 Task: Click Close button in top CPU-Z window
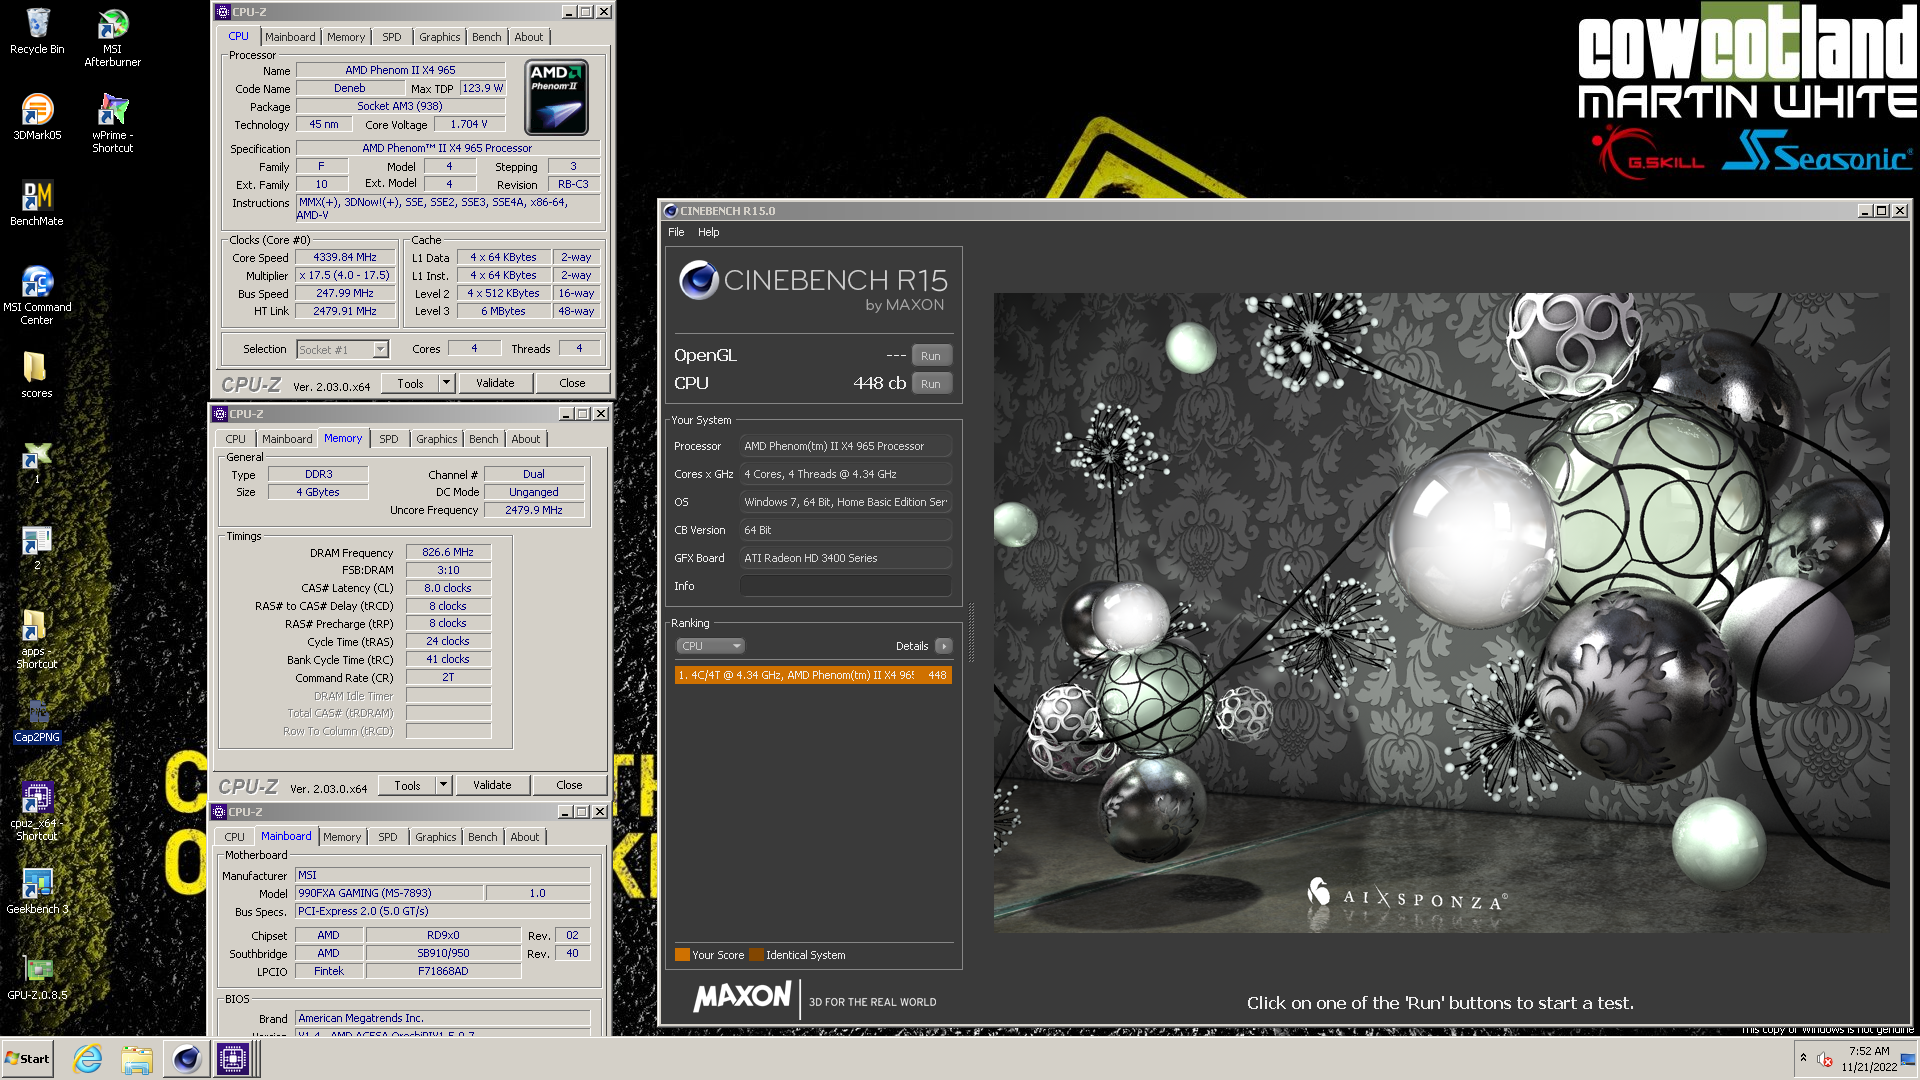(572, 383)
